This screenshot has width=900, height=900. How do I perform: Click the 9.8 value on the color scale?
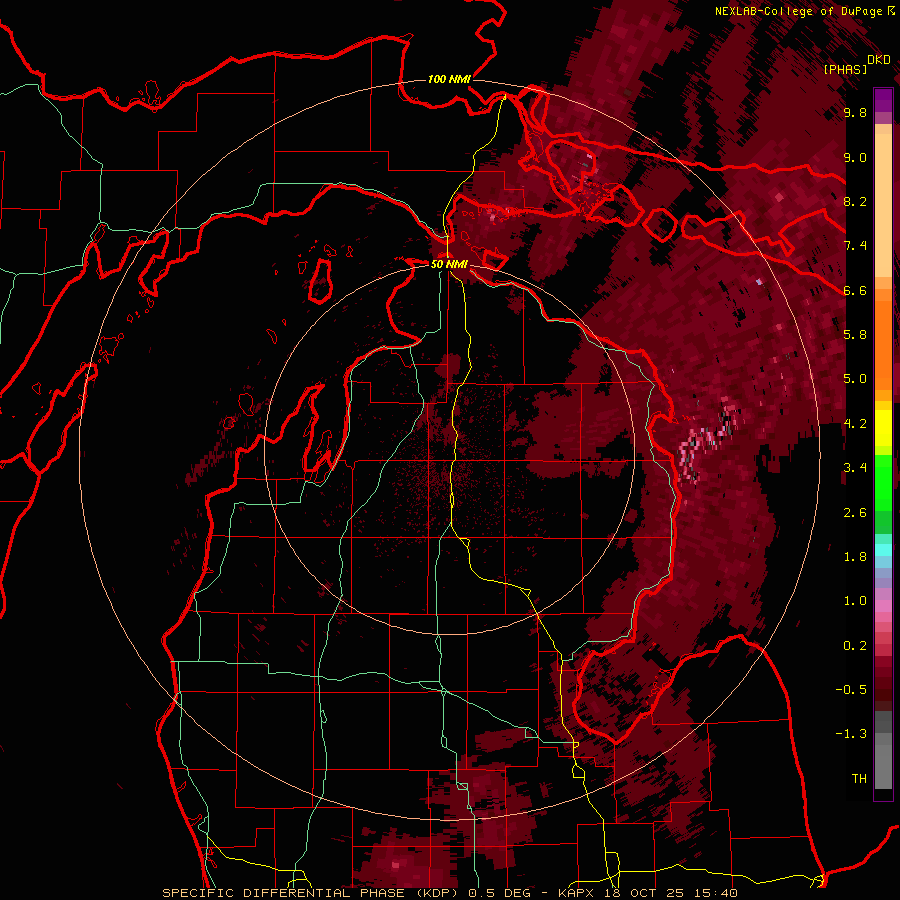[855, 112]
